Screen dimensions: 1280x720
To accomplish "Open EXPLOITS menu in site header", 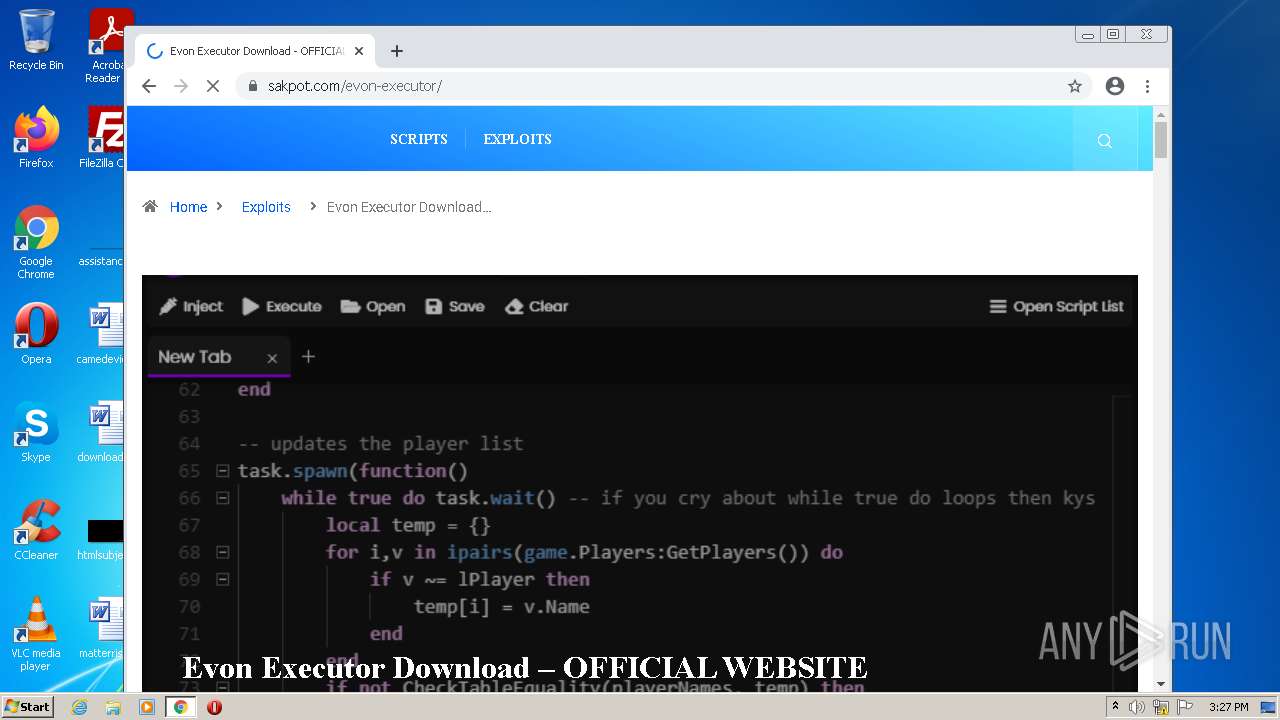I will (x=517, y=139).
